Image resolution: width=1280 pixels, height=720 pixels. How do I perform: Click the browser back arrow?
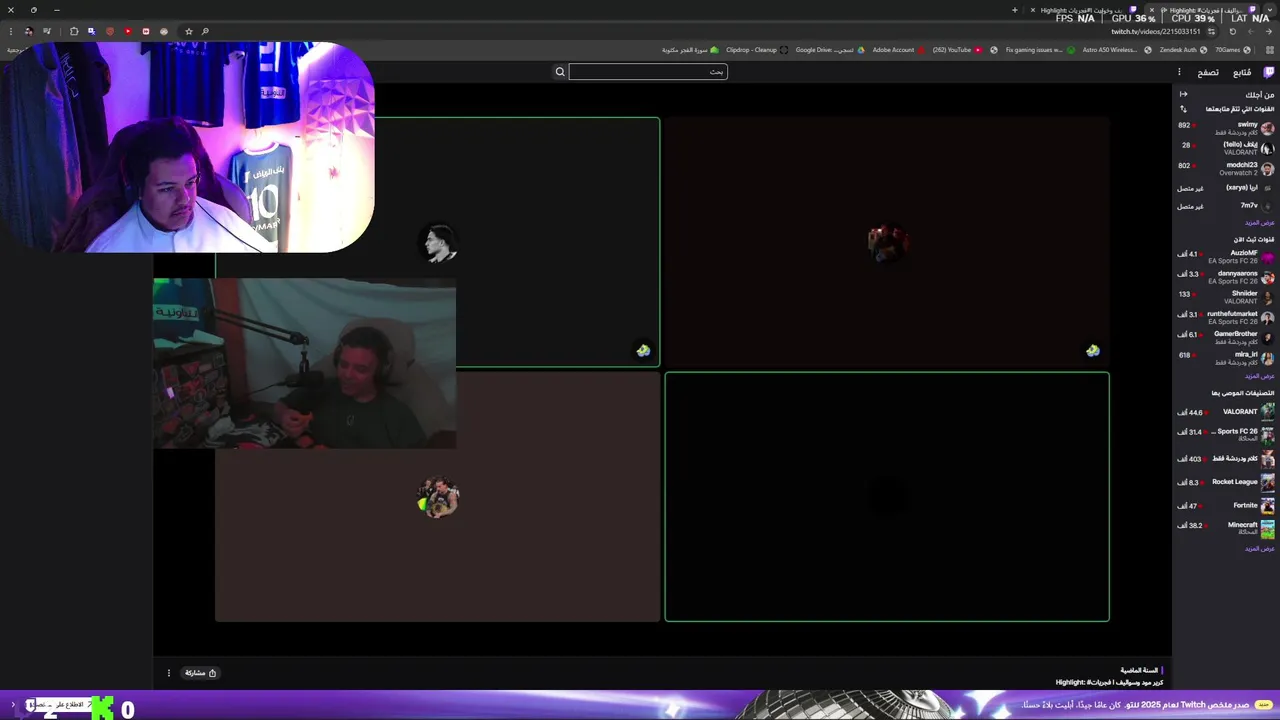[1268, 31]
